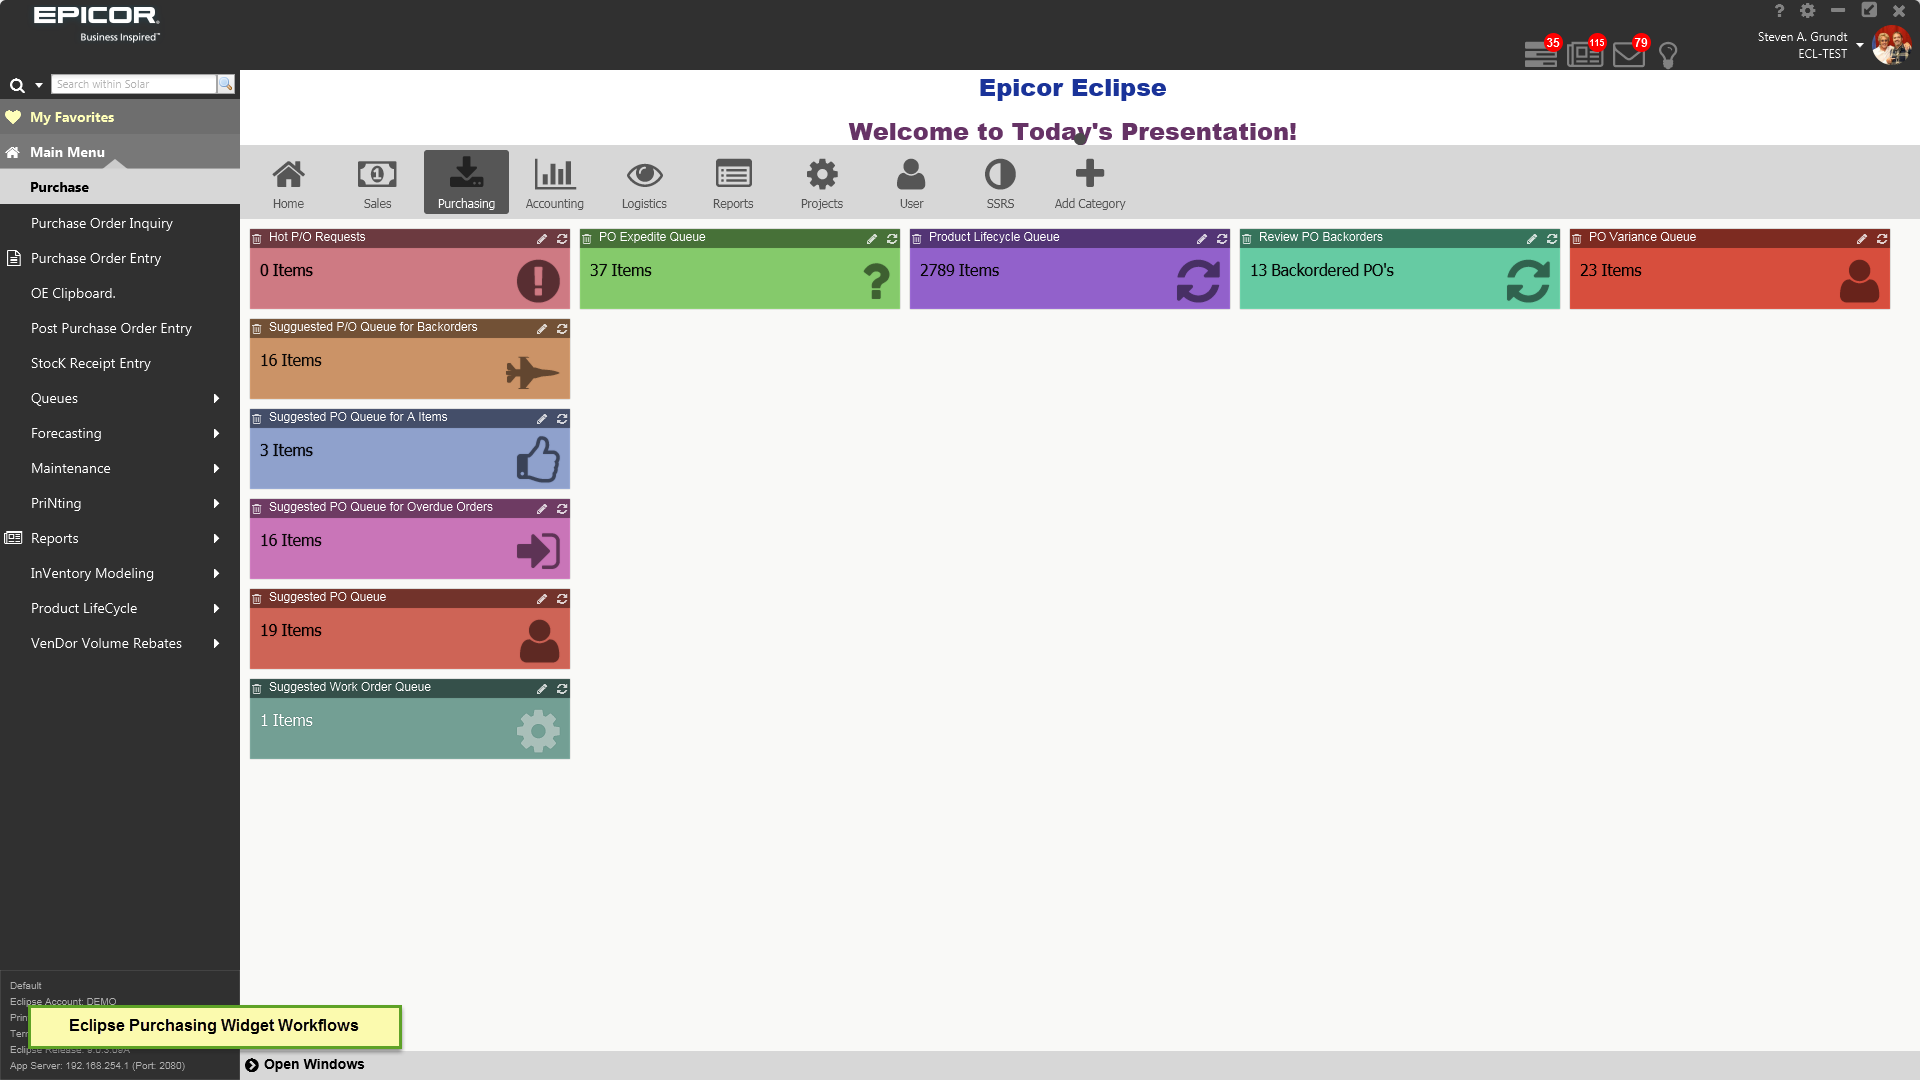
Task: Open the Sales module icon
Action: (x=377, y=182)
